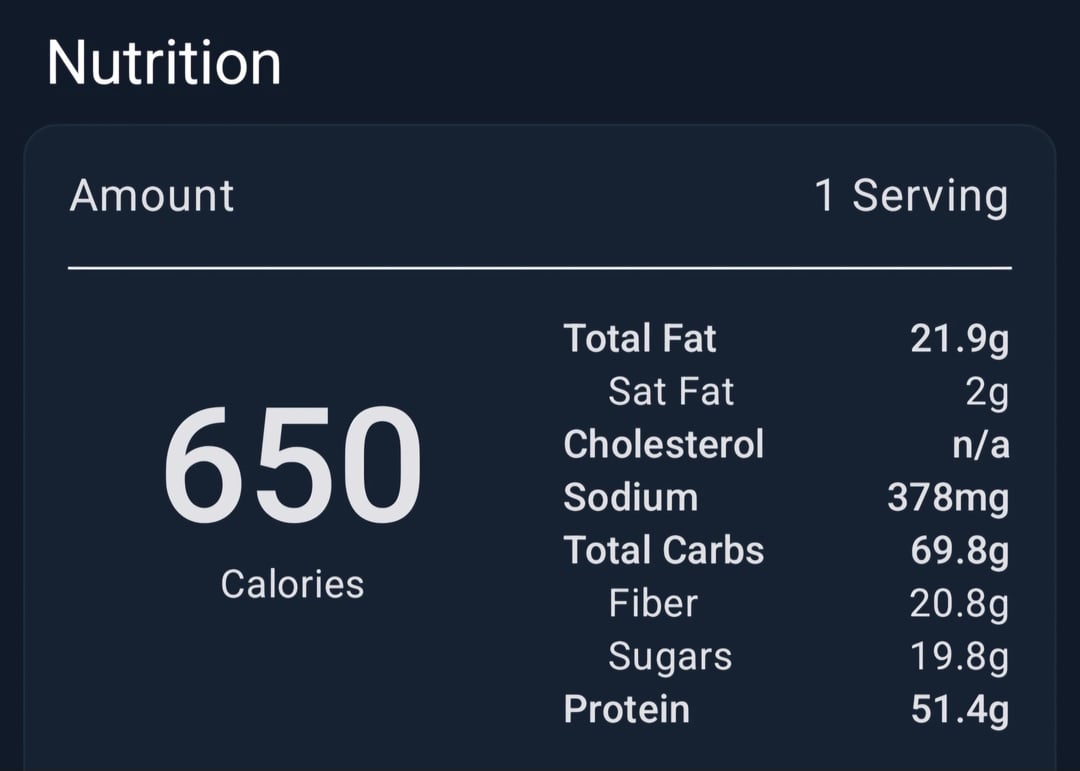1080x771 pixels.
Task: Click the 51.4g protein value
Action: (x=959, y=709)
